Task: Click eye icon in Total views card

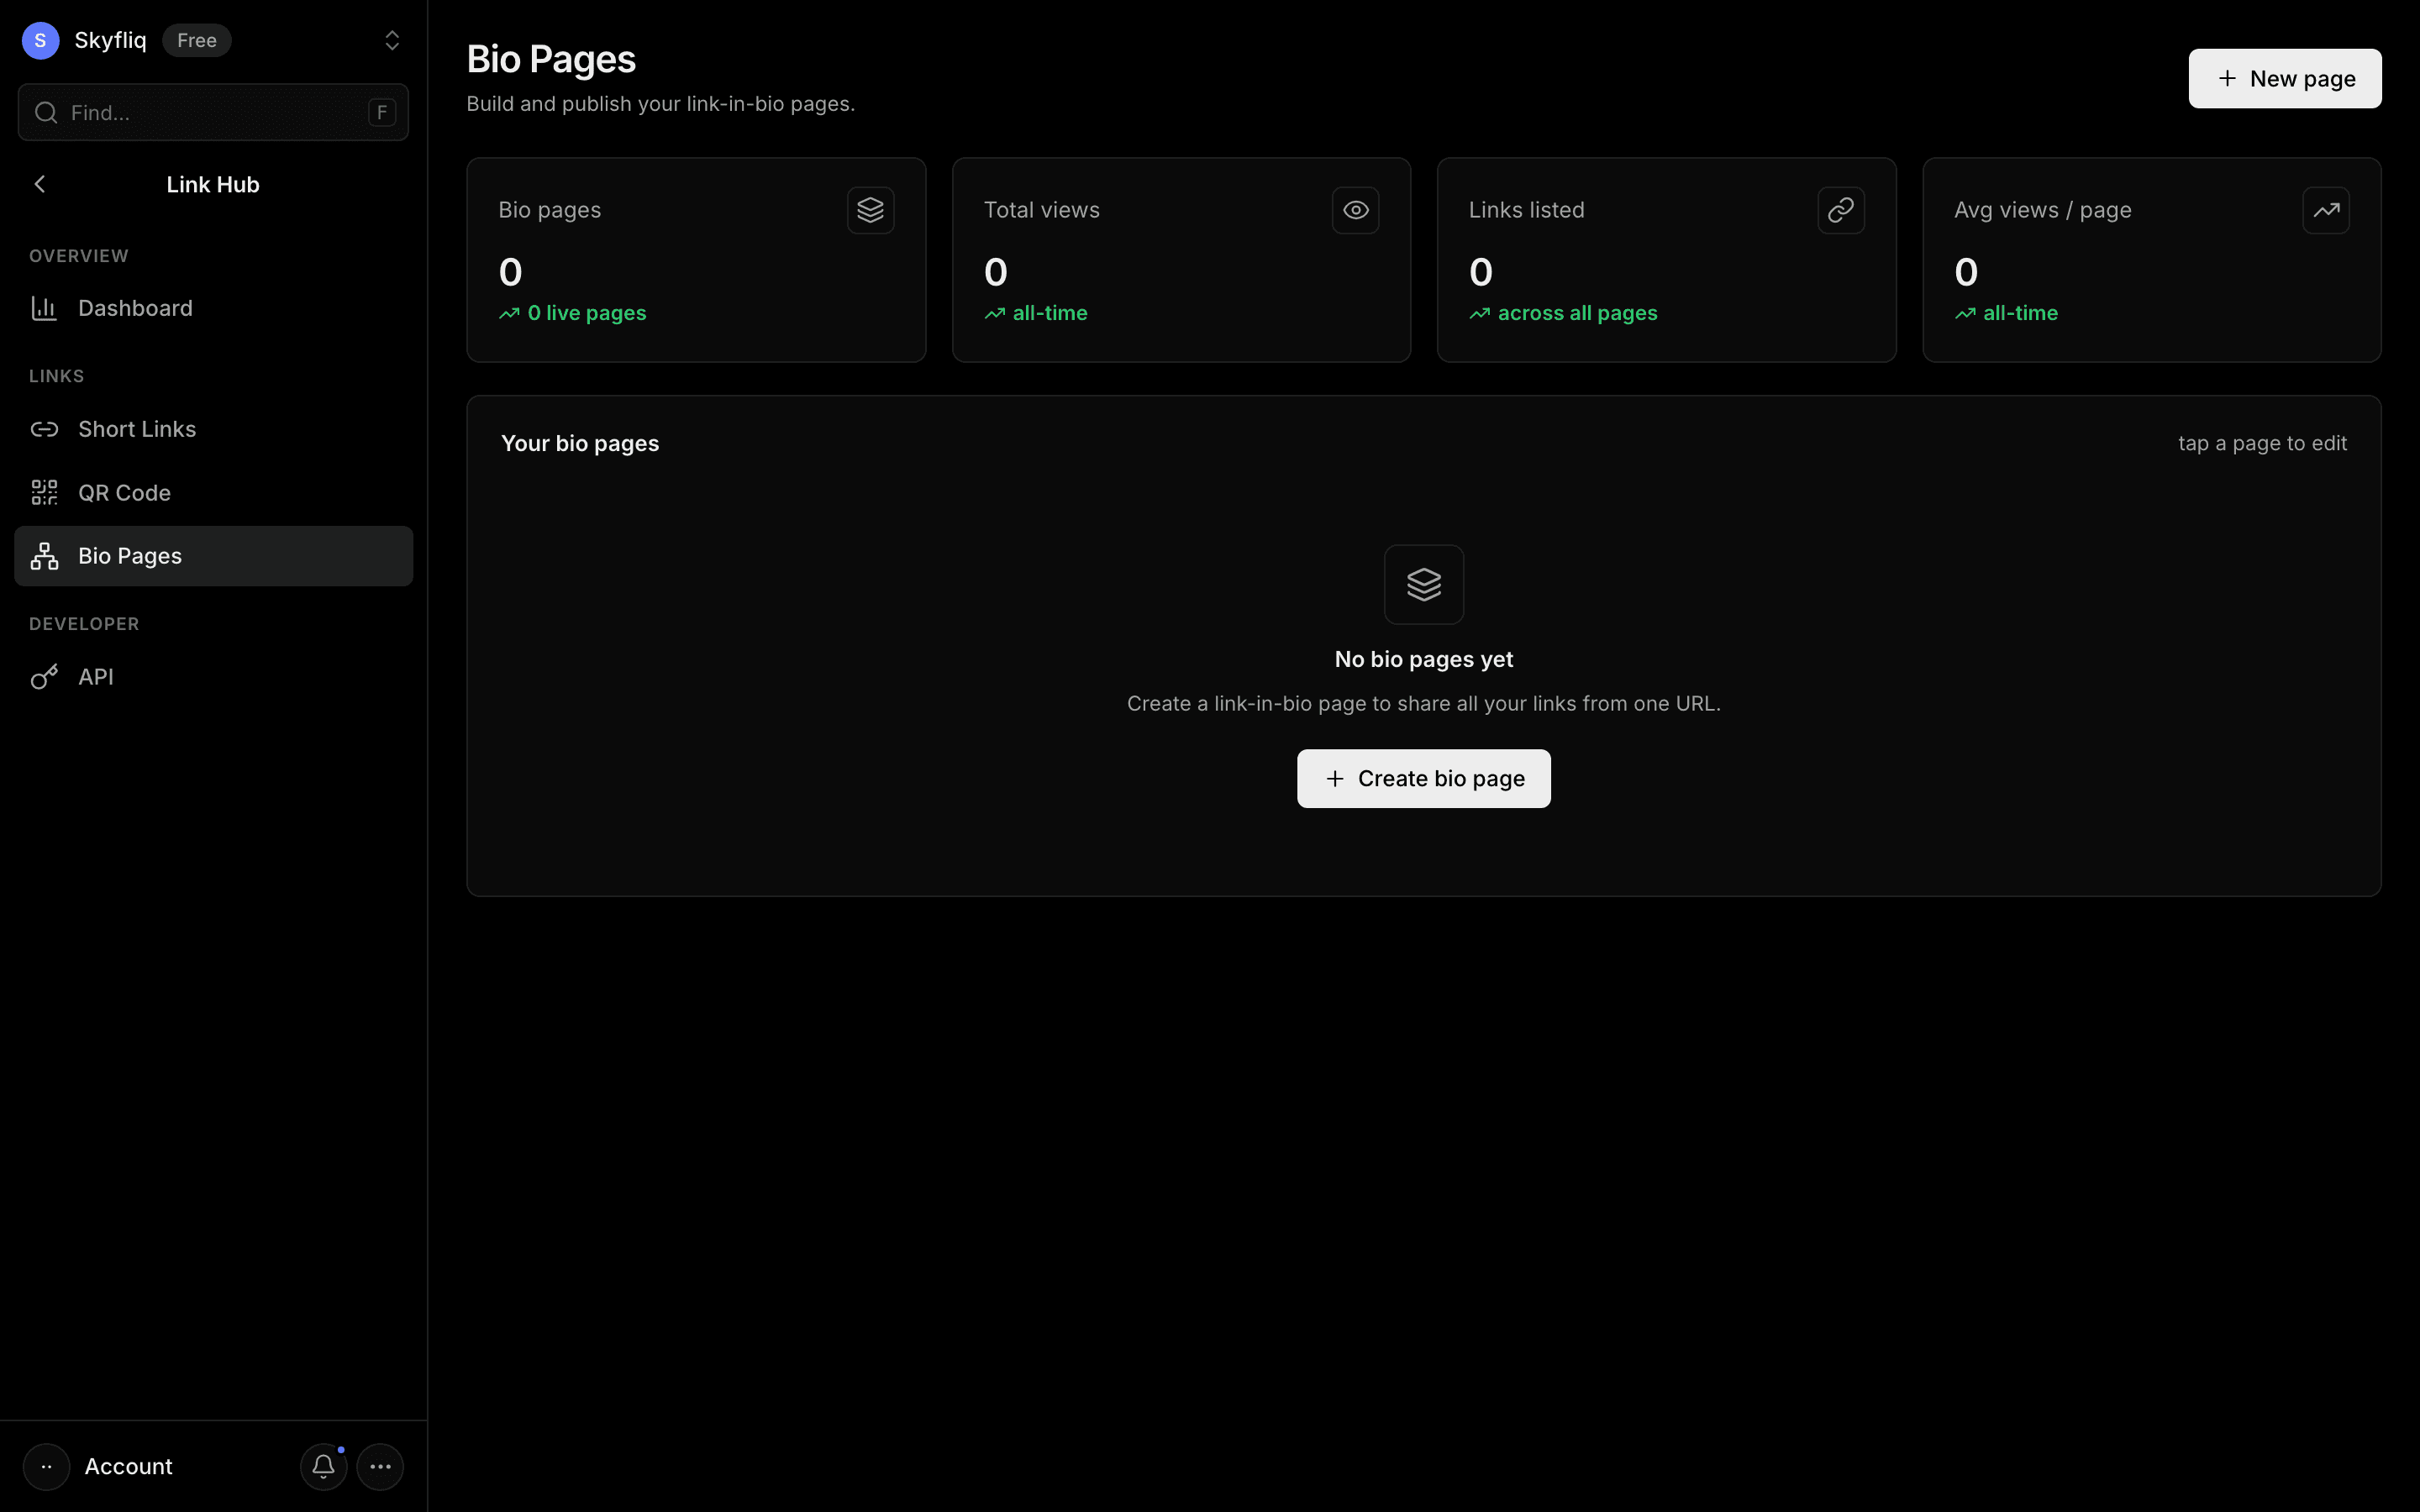Action: [x=1355, y=210]
